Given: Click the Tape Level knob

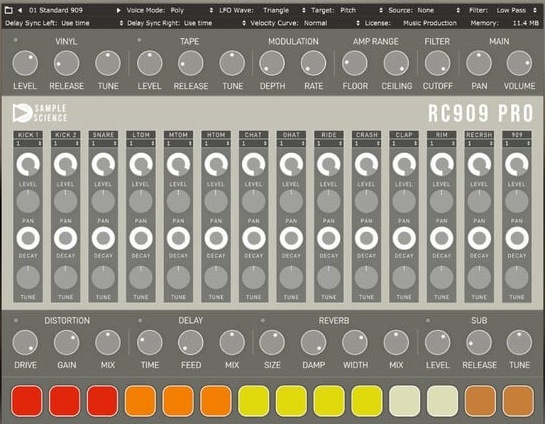Looking at the screenshot, I should (149, 63).
